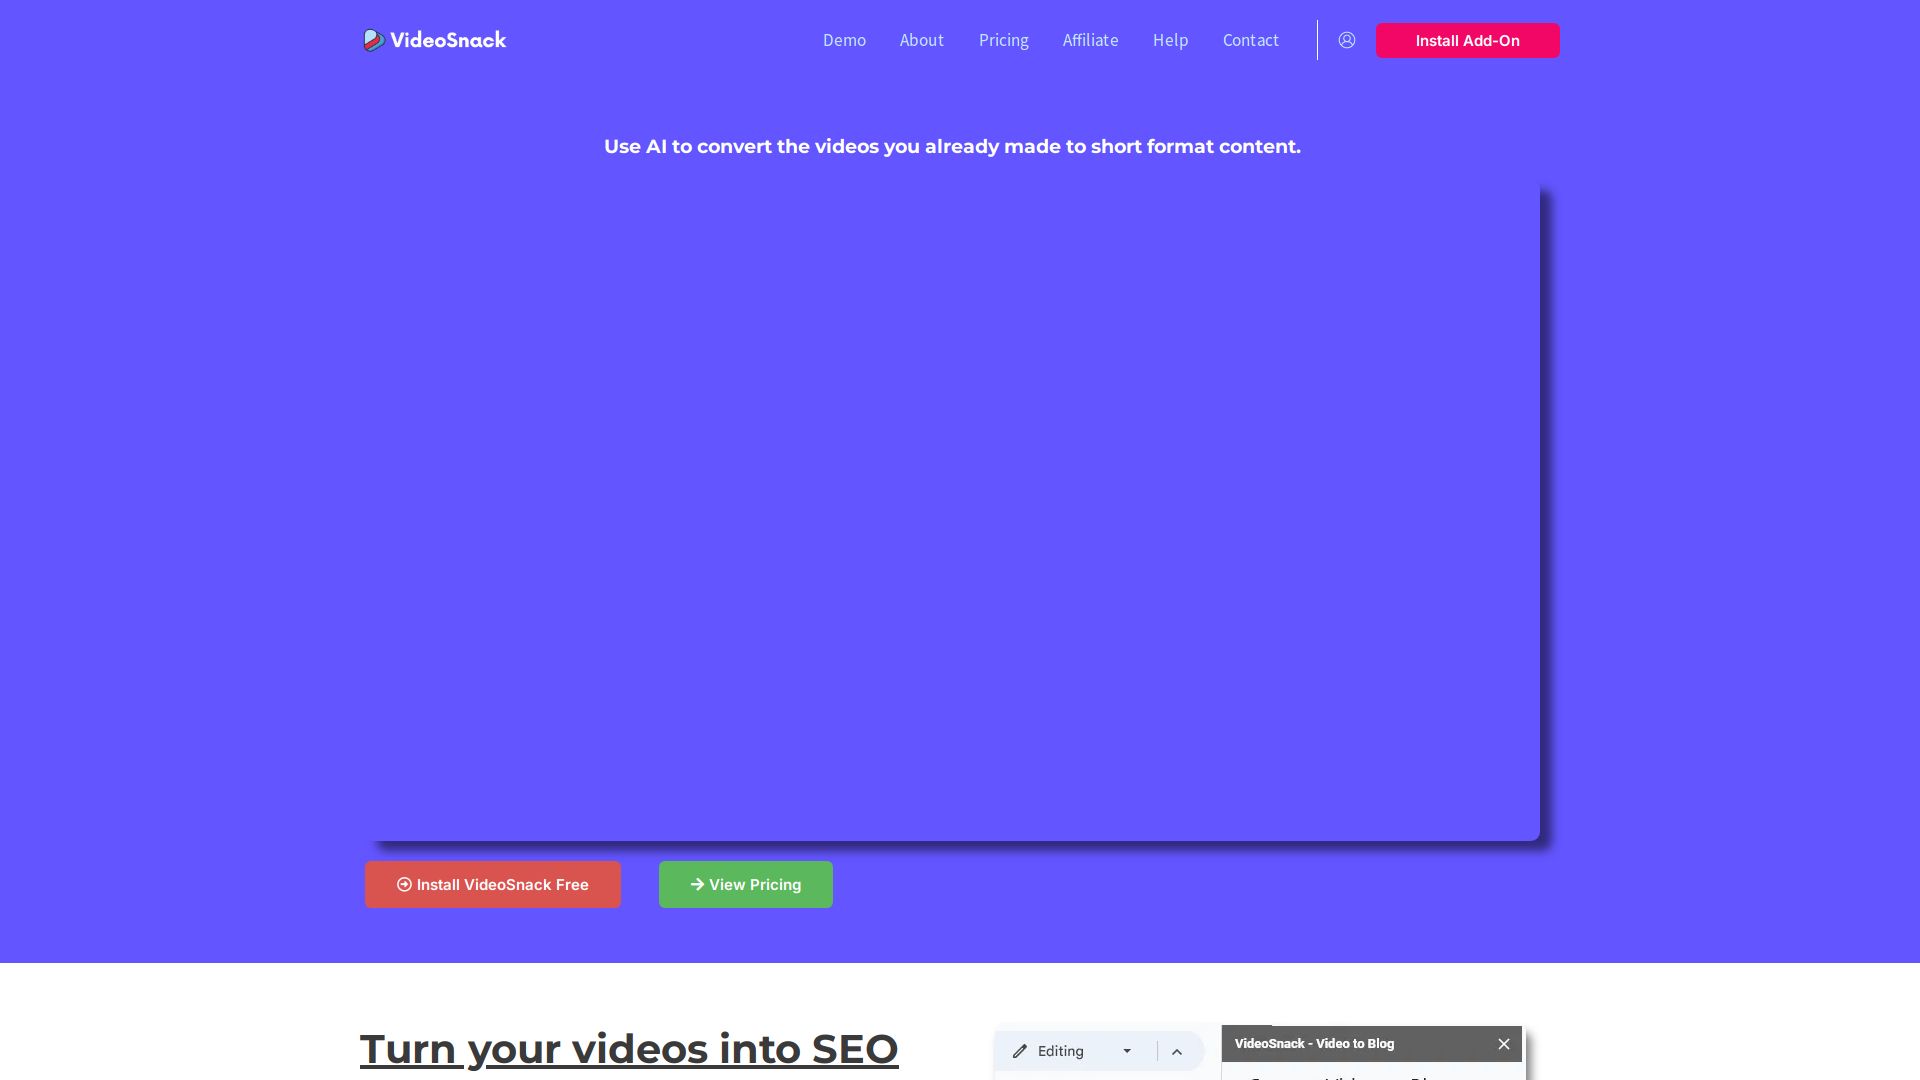Screen dimensions: 1920x1080
Task: Open the Demo menu item
Action: click(x=844, y=40)
